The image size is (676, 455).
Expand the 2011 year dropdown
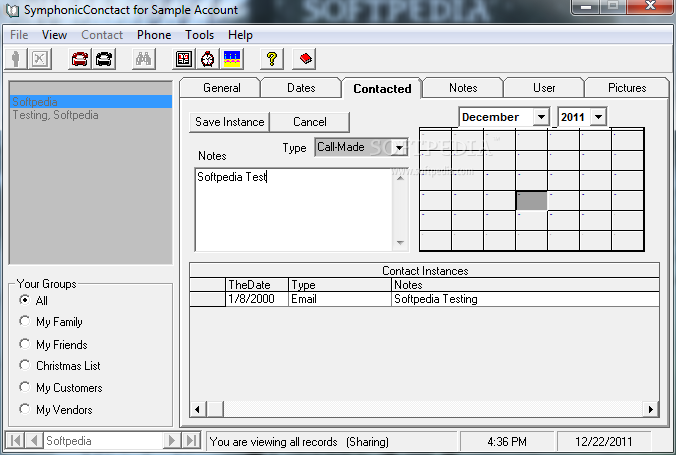tap(598, 117)
